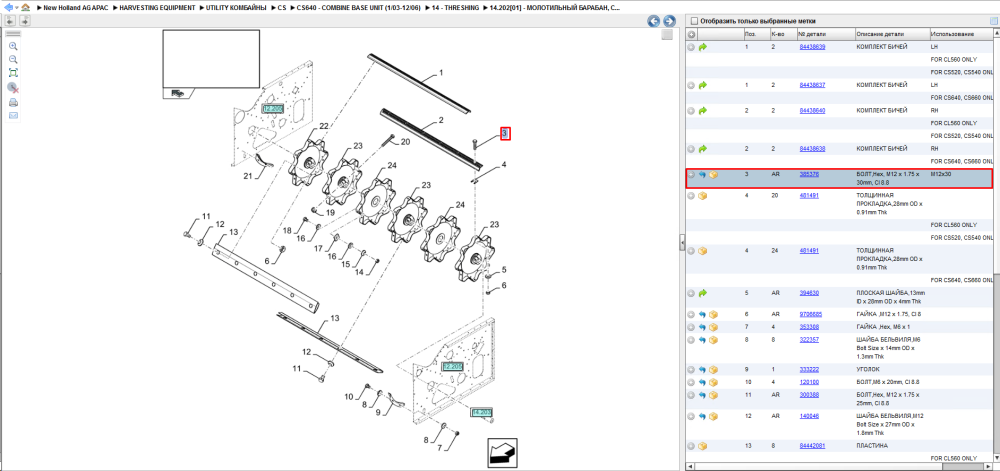The image size is (1000, 471).
Task: Zoom in on the diagram
Action: click(x=13, y=47)
